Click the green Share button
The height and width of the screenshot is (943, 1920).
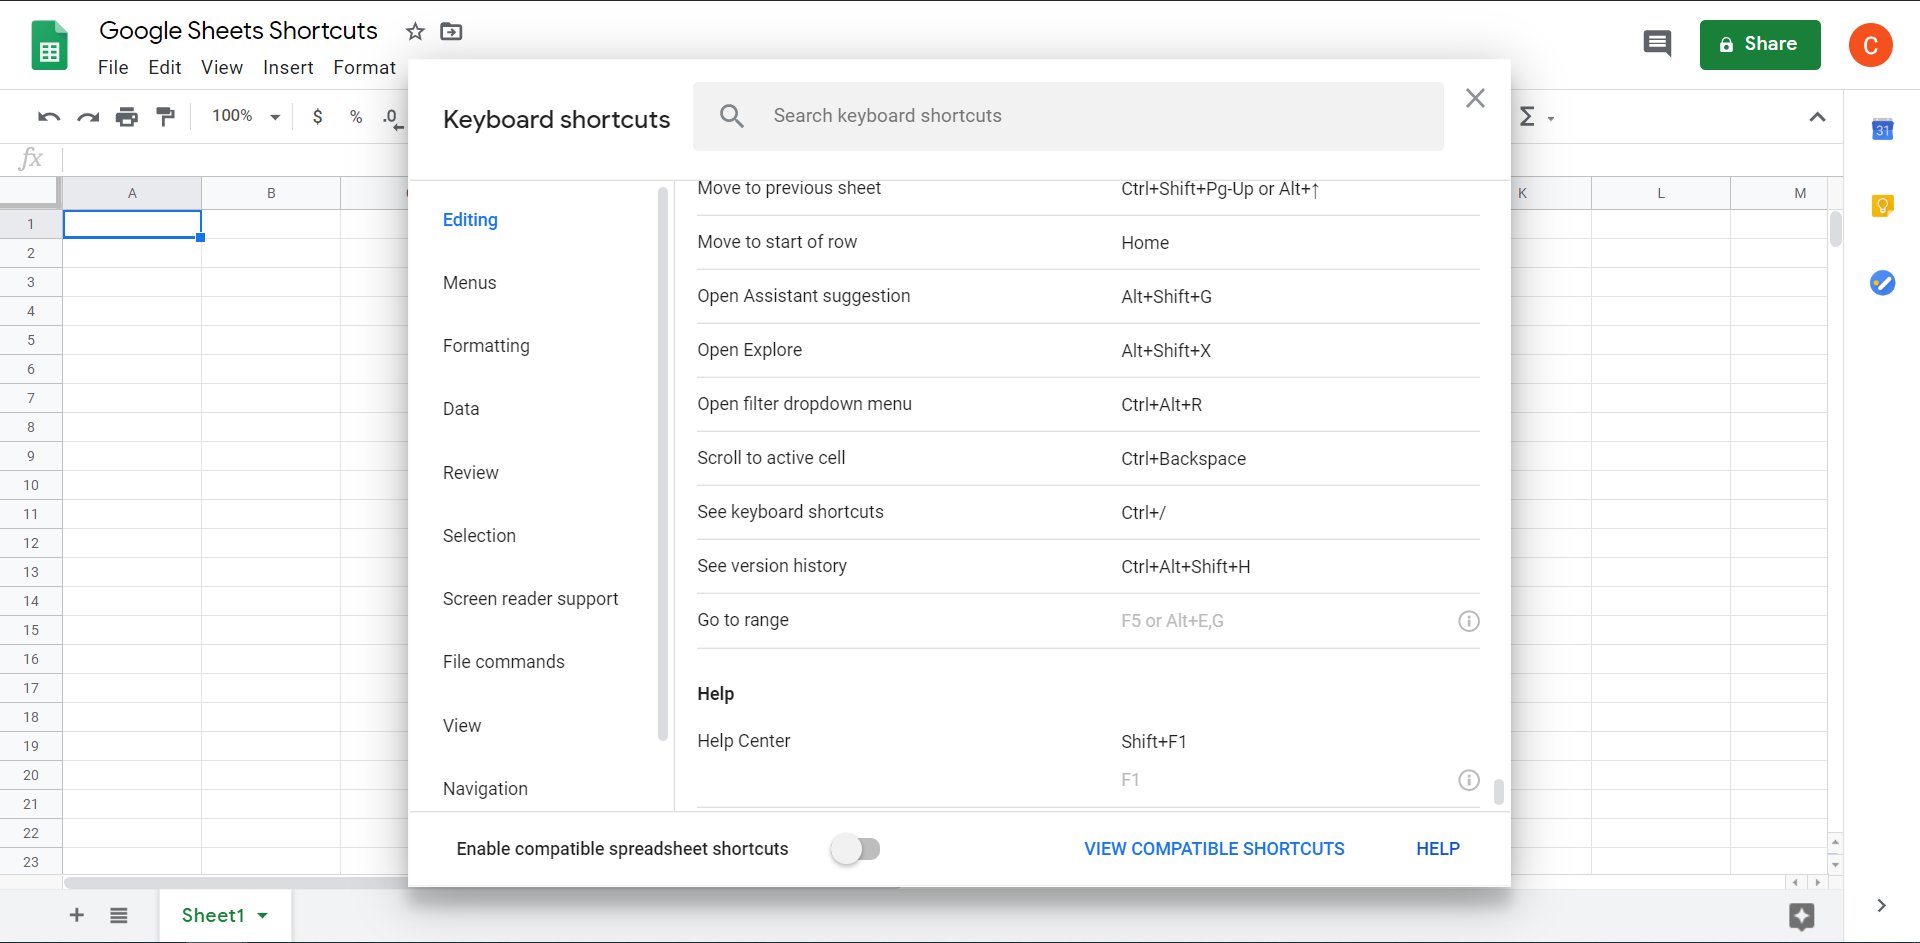(1759, 44)
